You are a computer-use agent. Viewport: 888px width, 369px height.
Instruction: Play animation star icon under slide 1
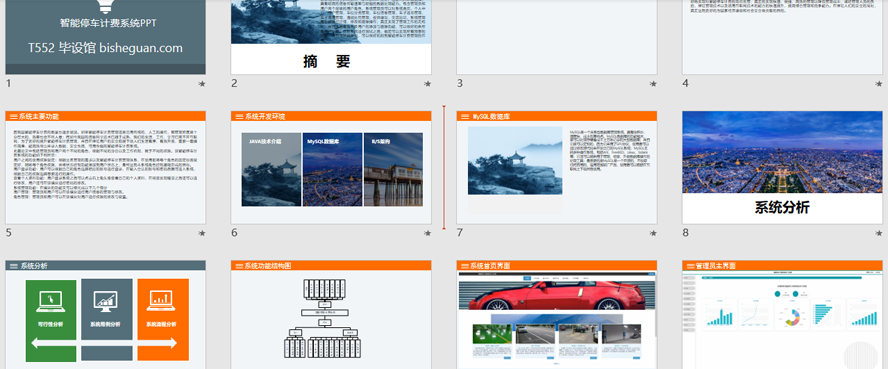(202, 84)
